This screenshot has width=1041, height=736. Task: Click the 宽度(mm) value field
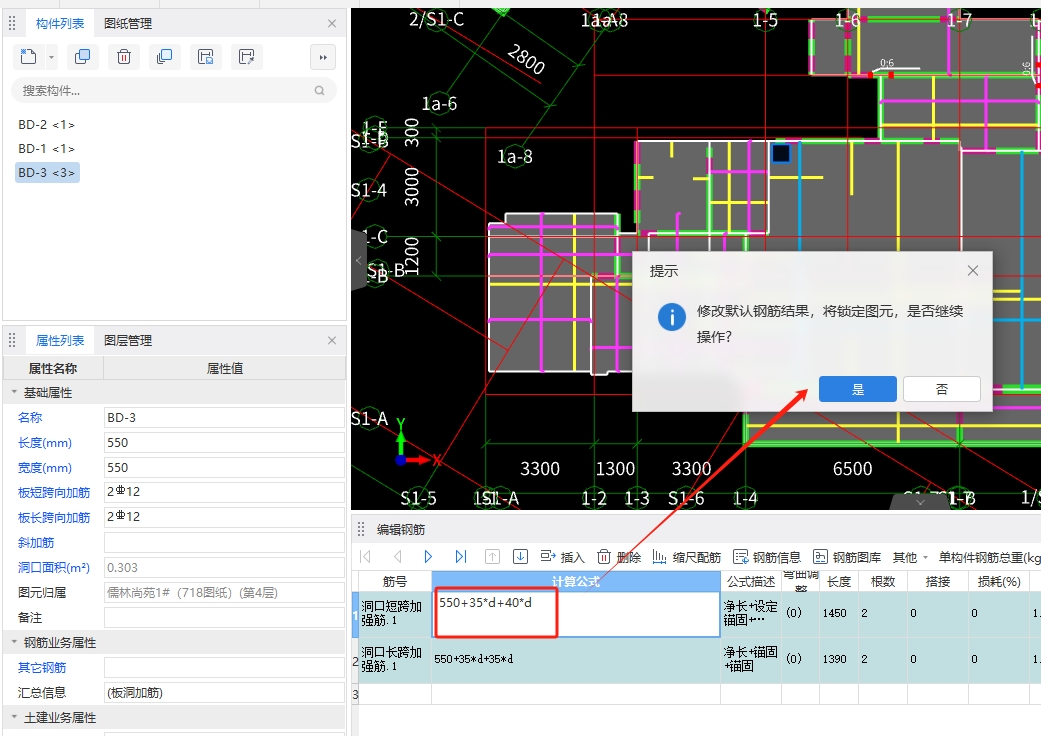click(224, 467)
